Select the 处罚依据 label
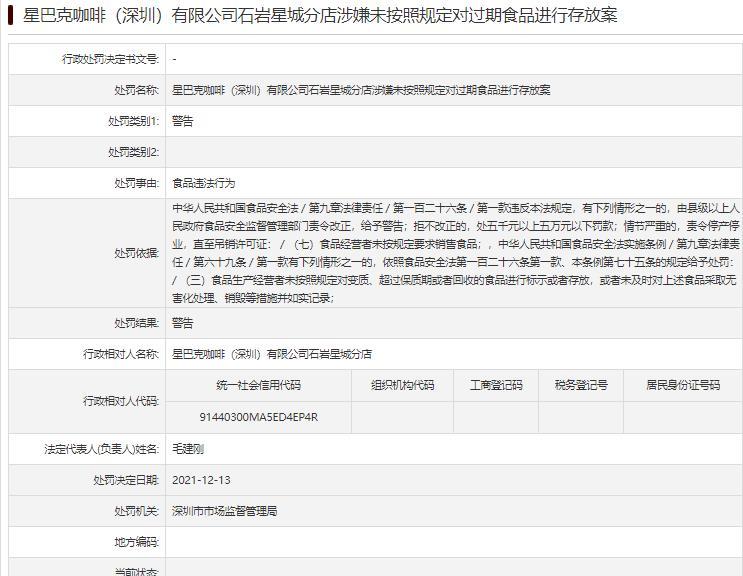Viewport: 743px width, 576px height. tap(136, 253)
